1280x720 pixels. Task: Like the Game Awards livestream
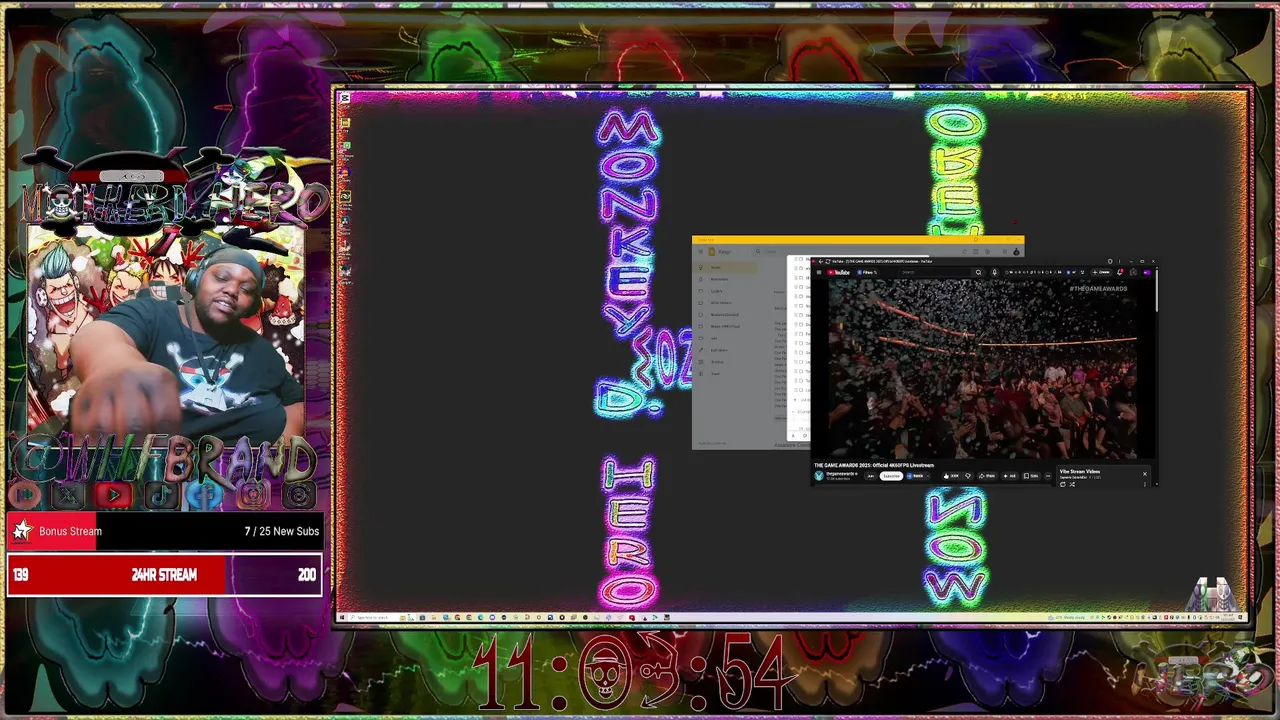coord(951,476)
